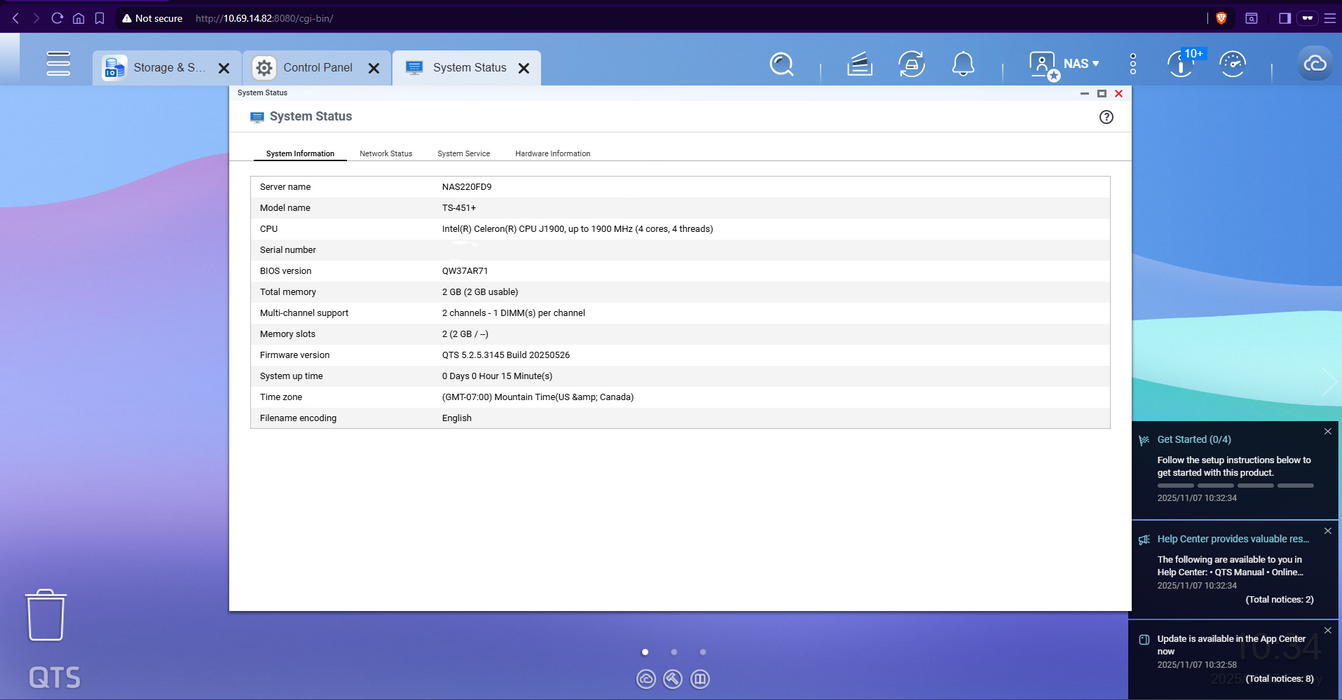The width and height of the screenshot is (1342, 700).
Task: Switch to the Hardware Information tab
Action: point(552,154)
